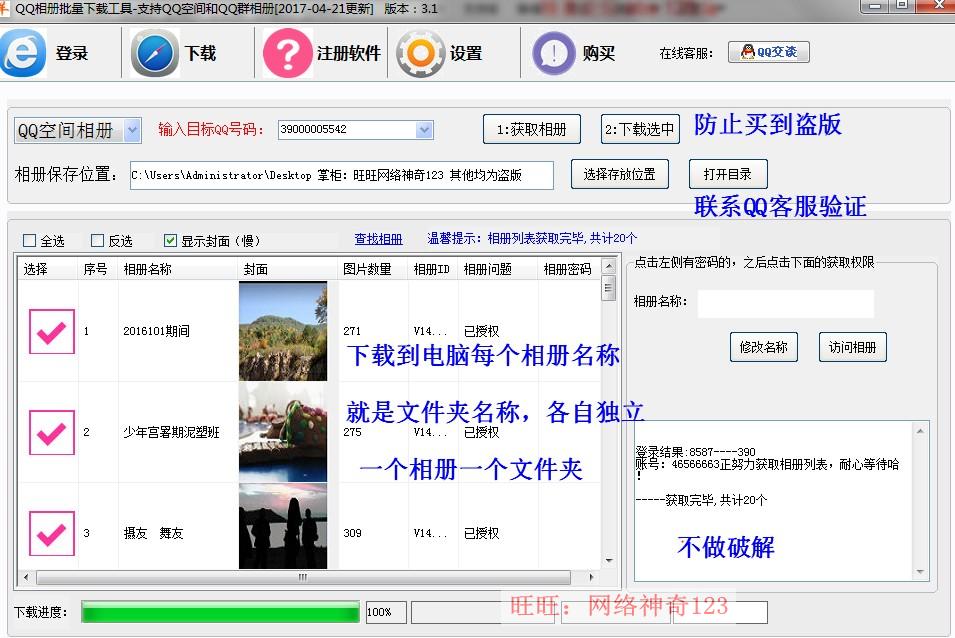Click the cover thumbnail of 摄友 舞友

click(x=283, y=526)
